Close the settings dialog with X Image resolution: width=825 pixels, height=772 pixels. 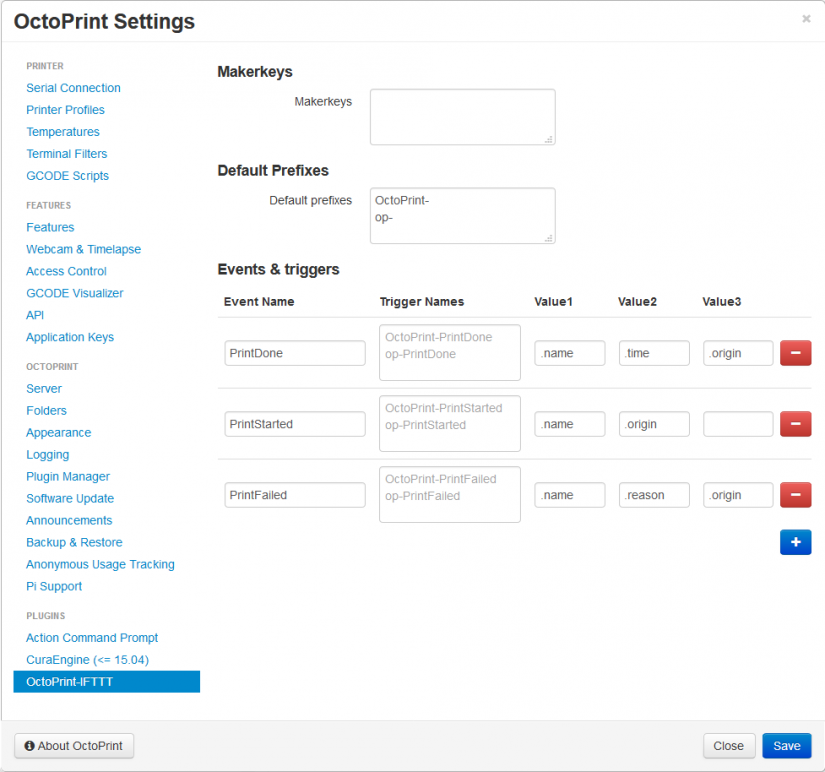(x=806, y=19)
